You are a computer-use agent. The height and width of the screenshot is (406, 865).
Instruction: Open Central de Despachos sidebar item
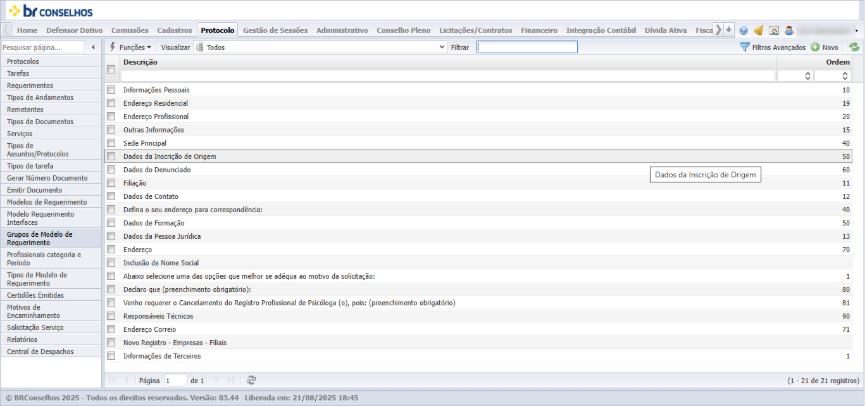[51, 351]
